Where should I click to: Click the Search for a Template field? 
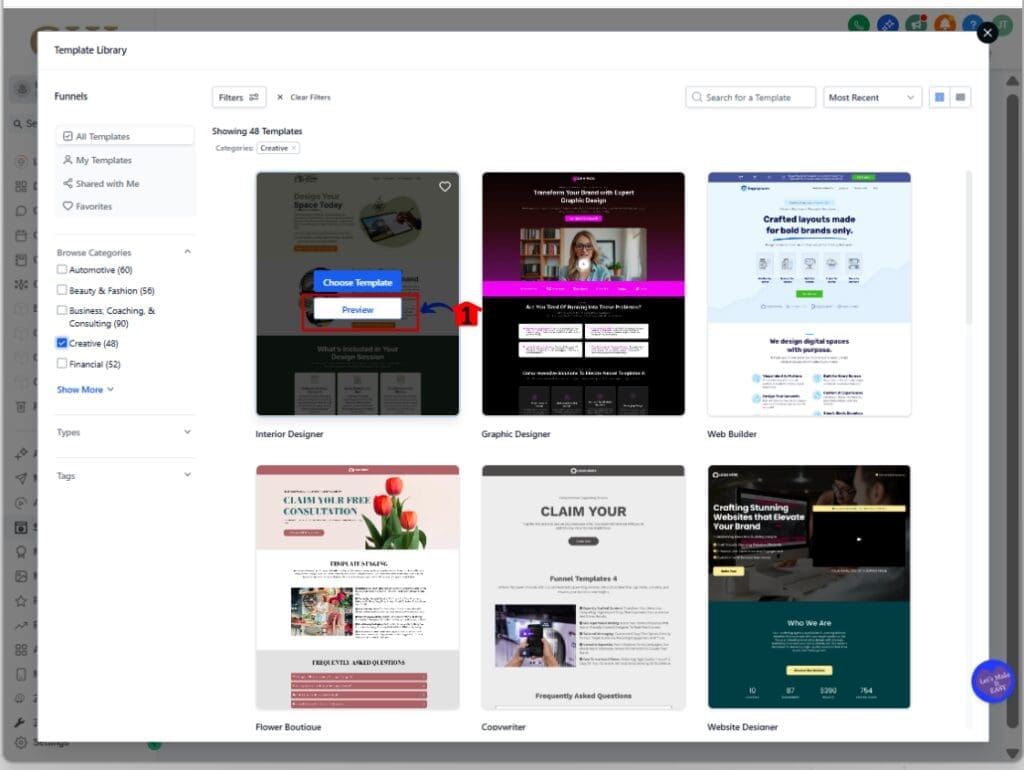coord(749,97)
